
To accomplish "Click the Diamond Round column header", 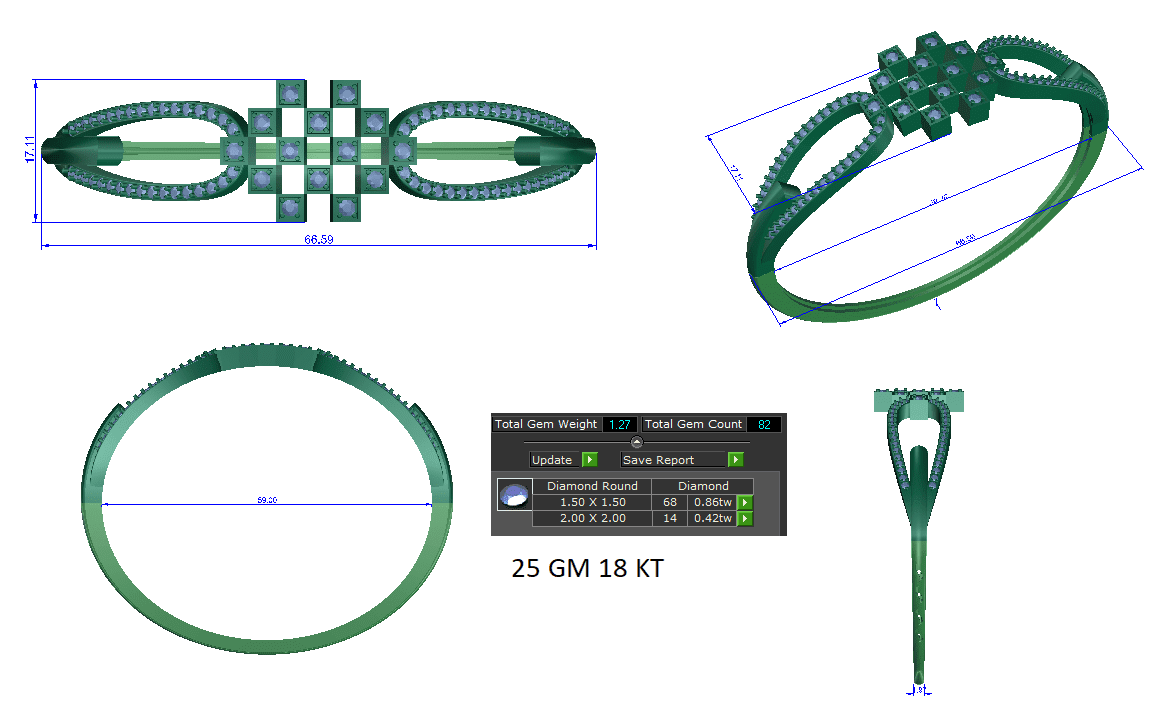I will click(x=592, y=486).
